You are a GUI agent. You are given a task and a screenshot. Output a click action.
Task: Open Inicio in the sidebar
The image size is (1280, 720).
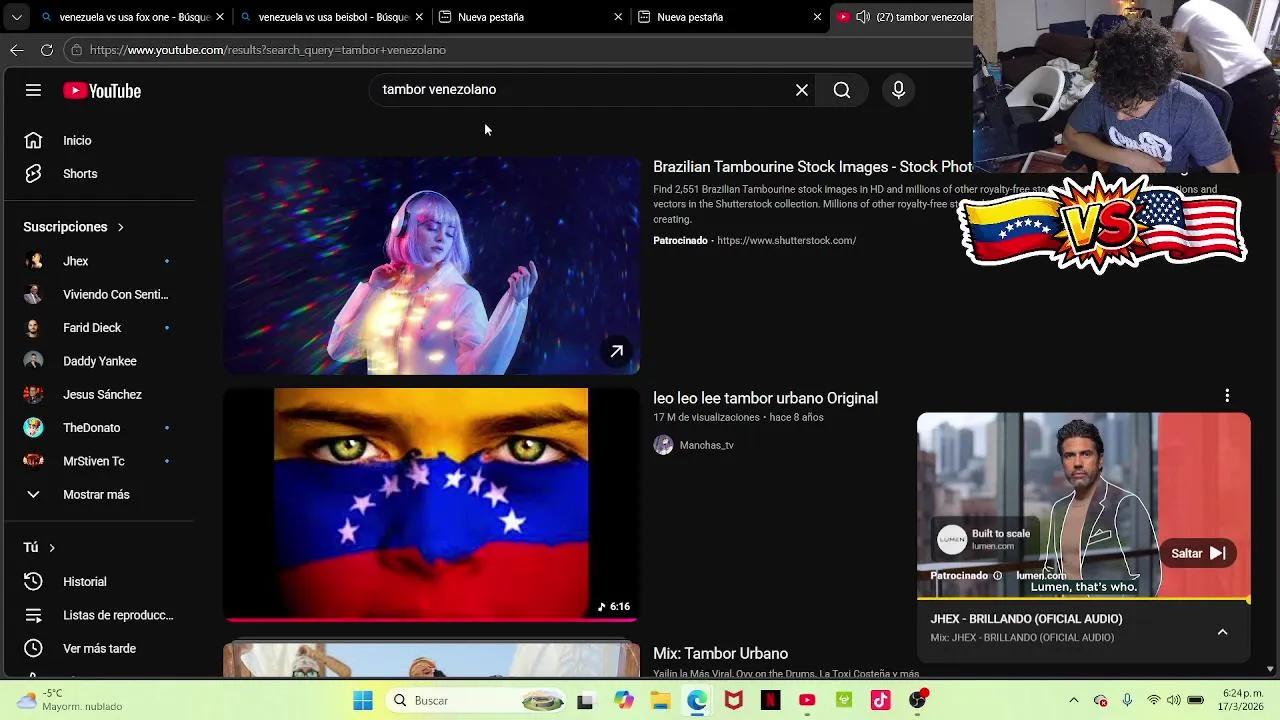[98, 141]
